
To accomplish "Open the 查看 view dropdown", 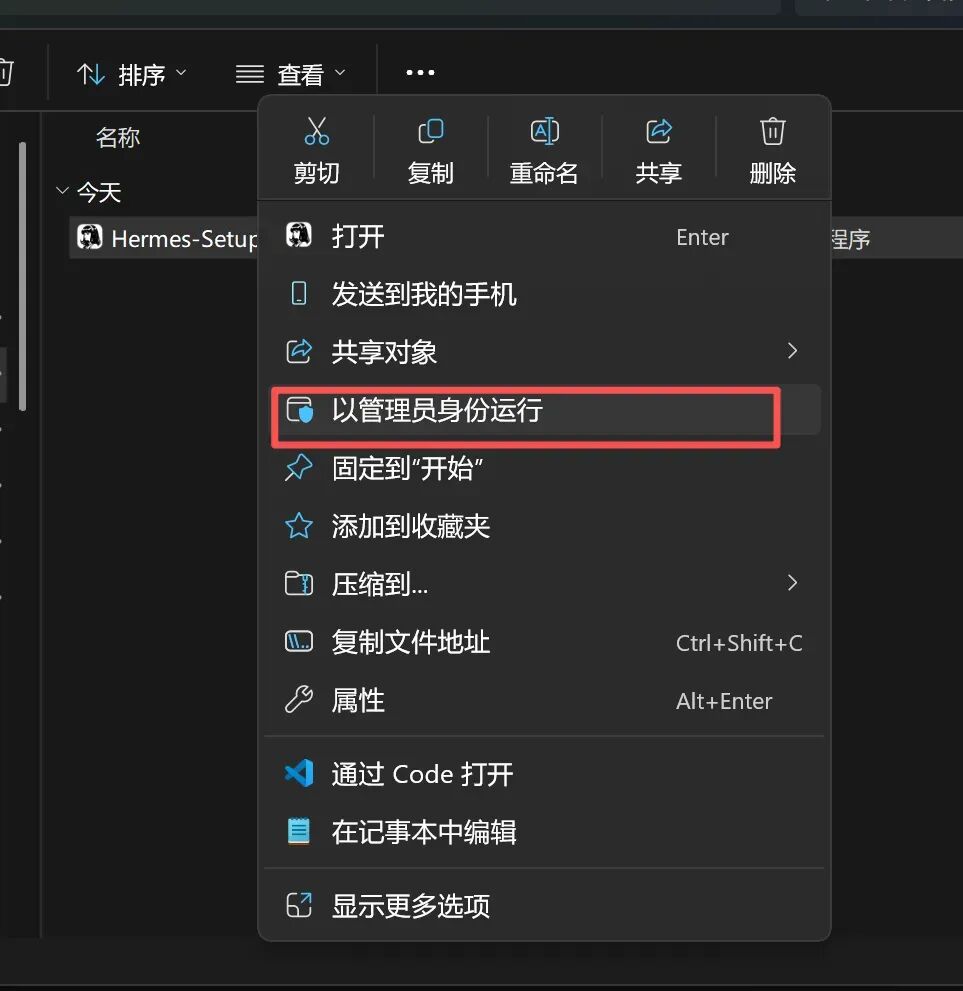I will point(291,75).
